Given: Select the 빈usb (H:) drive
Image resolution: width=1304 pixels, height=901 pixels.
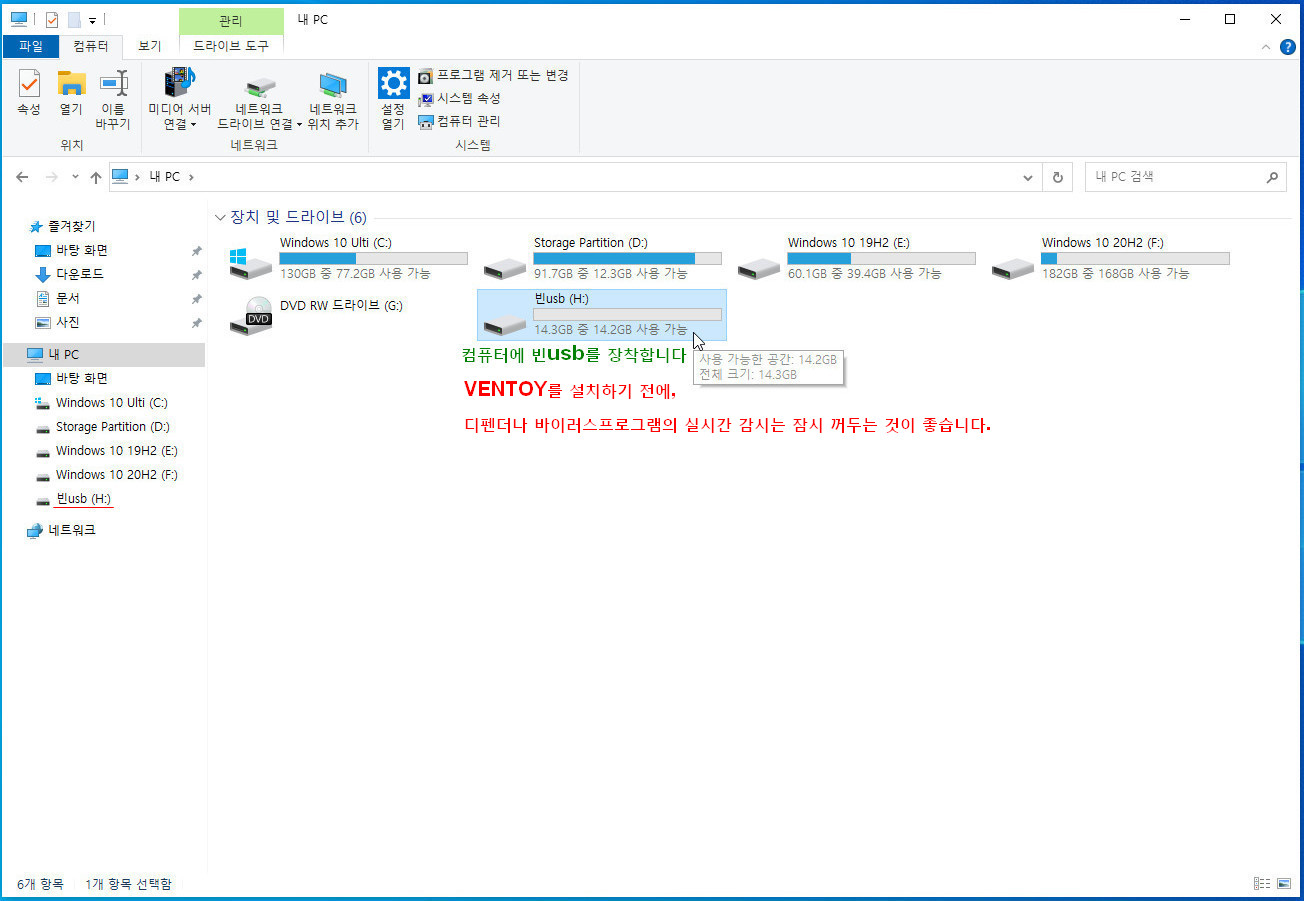Looking at the screenshot, I should 602,315.
